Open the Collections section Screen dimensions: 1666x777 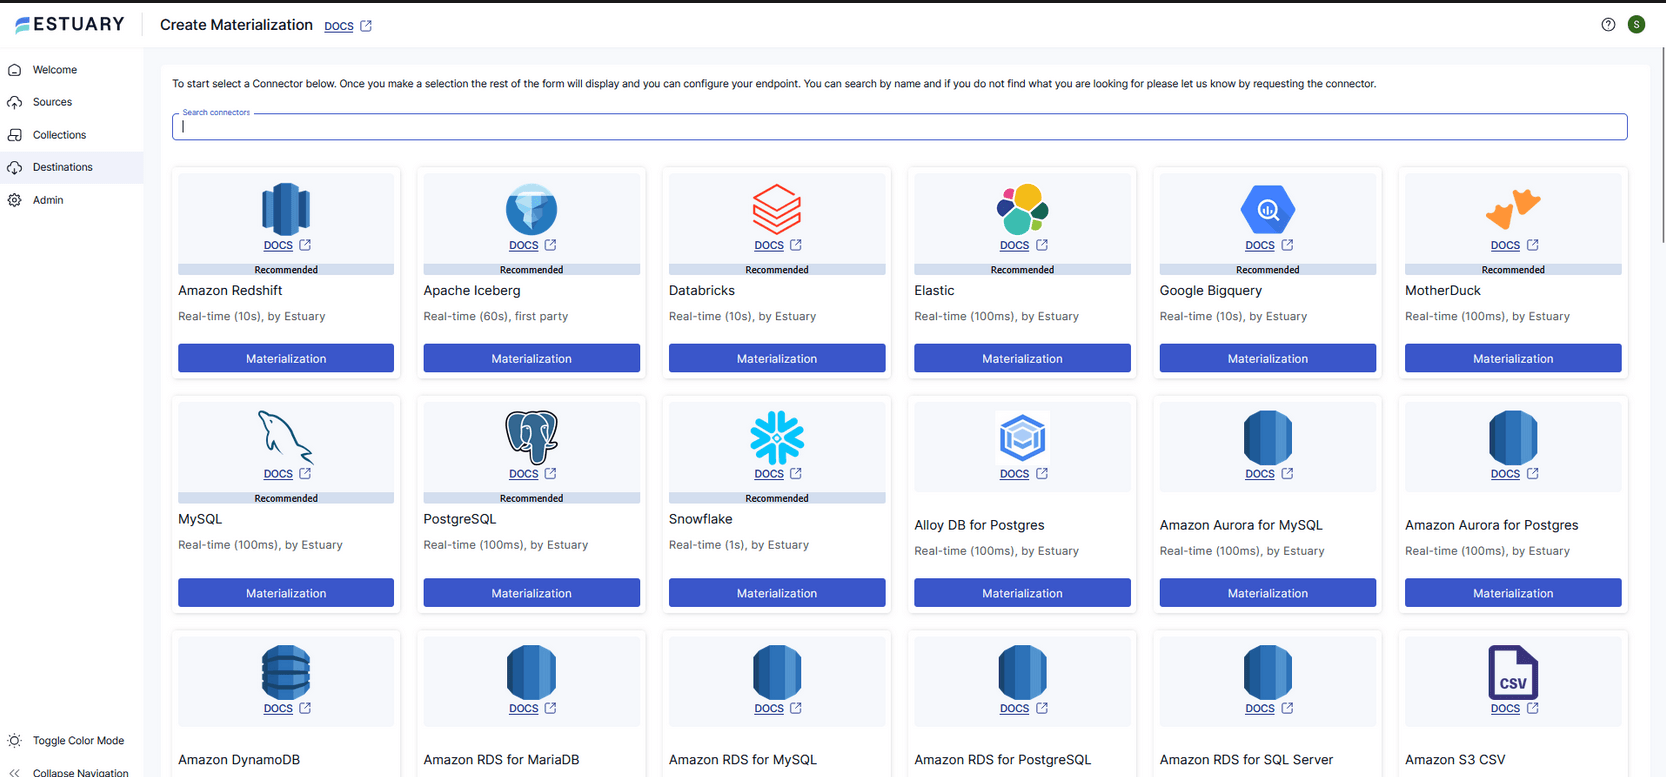pos(71,135)
